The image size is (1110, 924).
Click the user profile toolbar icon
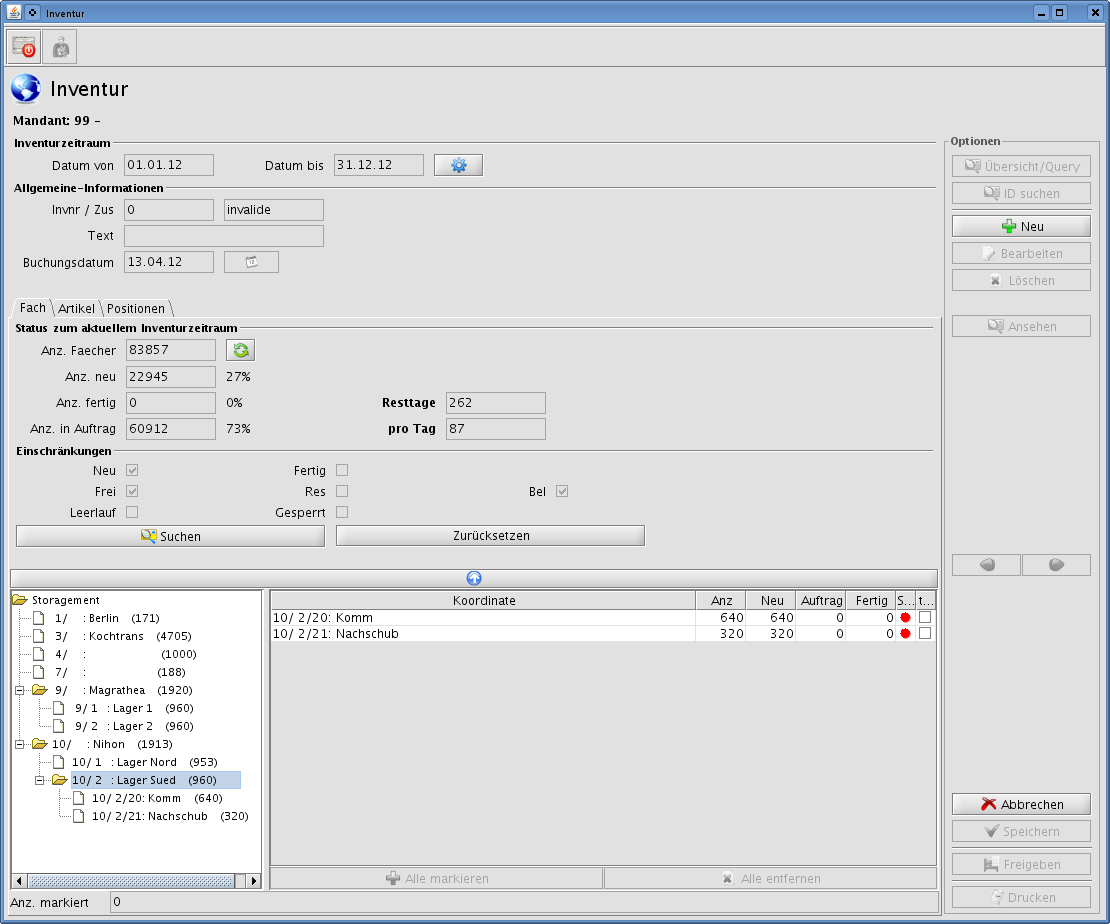pyautogui.click(x=60, y=47)
